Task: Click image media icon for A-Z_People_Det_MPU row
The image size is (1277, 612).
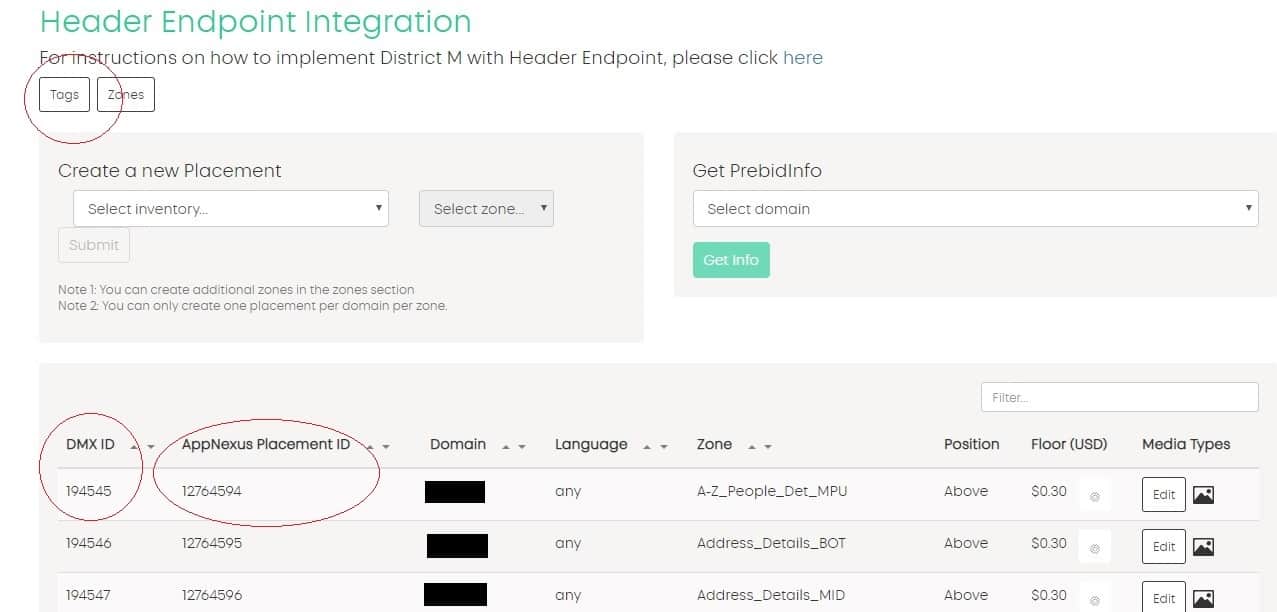Action: click(x=1203, y=494)
